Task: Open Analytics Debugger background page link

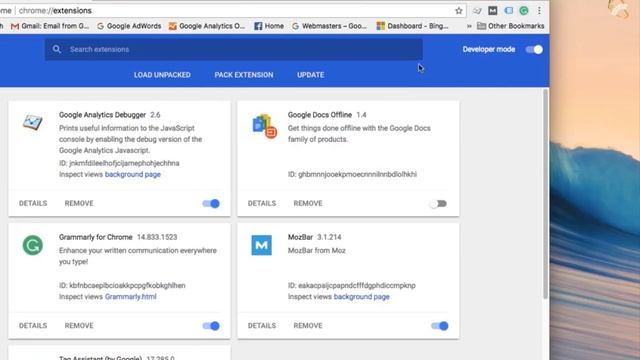Action: coord(133,174)
